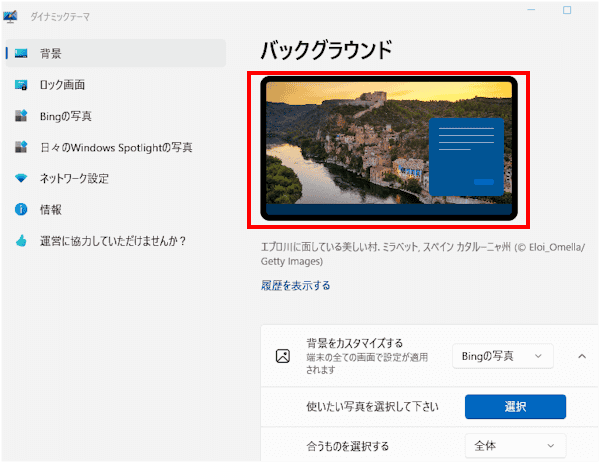
Task: Click the Windows Spotlight photo sidebar icon
Action: pyautogui.click(x=21, y=147)
